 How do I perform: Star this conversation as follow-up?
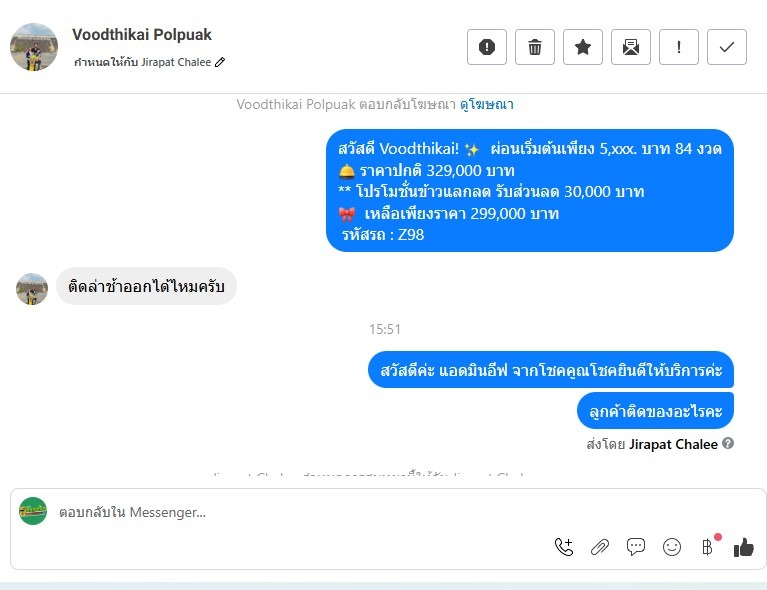pyautogui.click(x=583, y=47)
